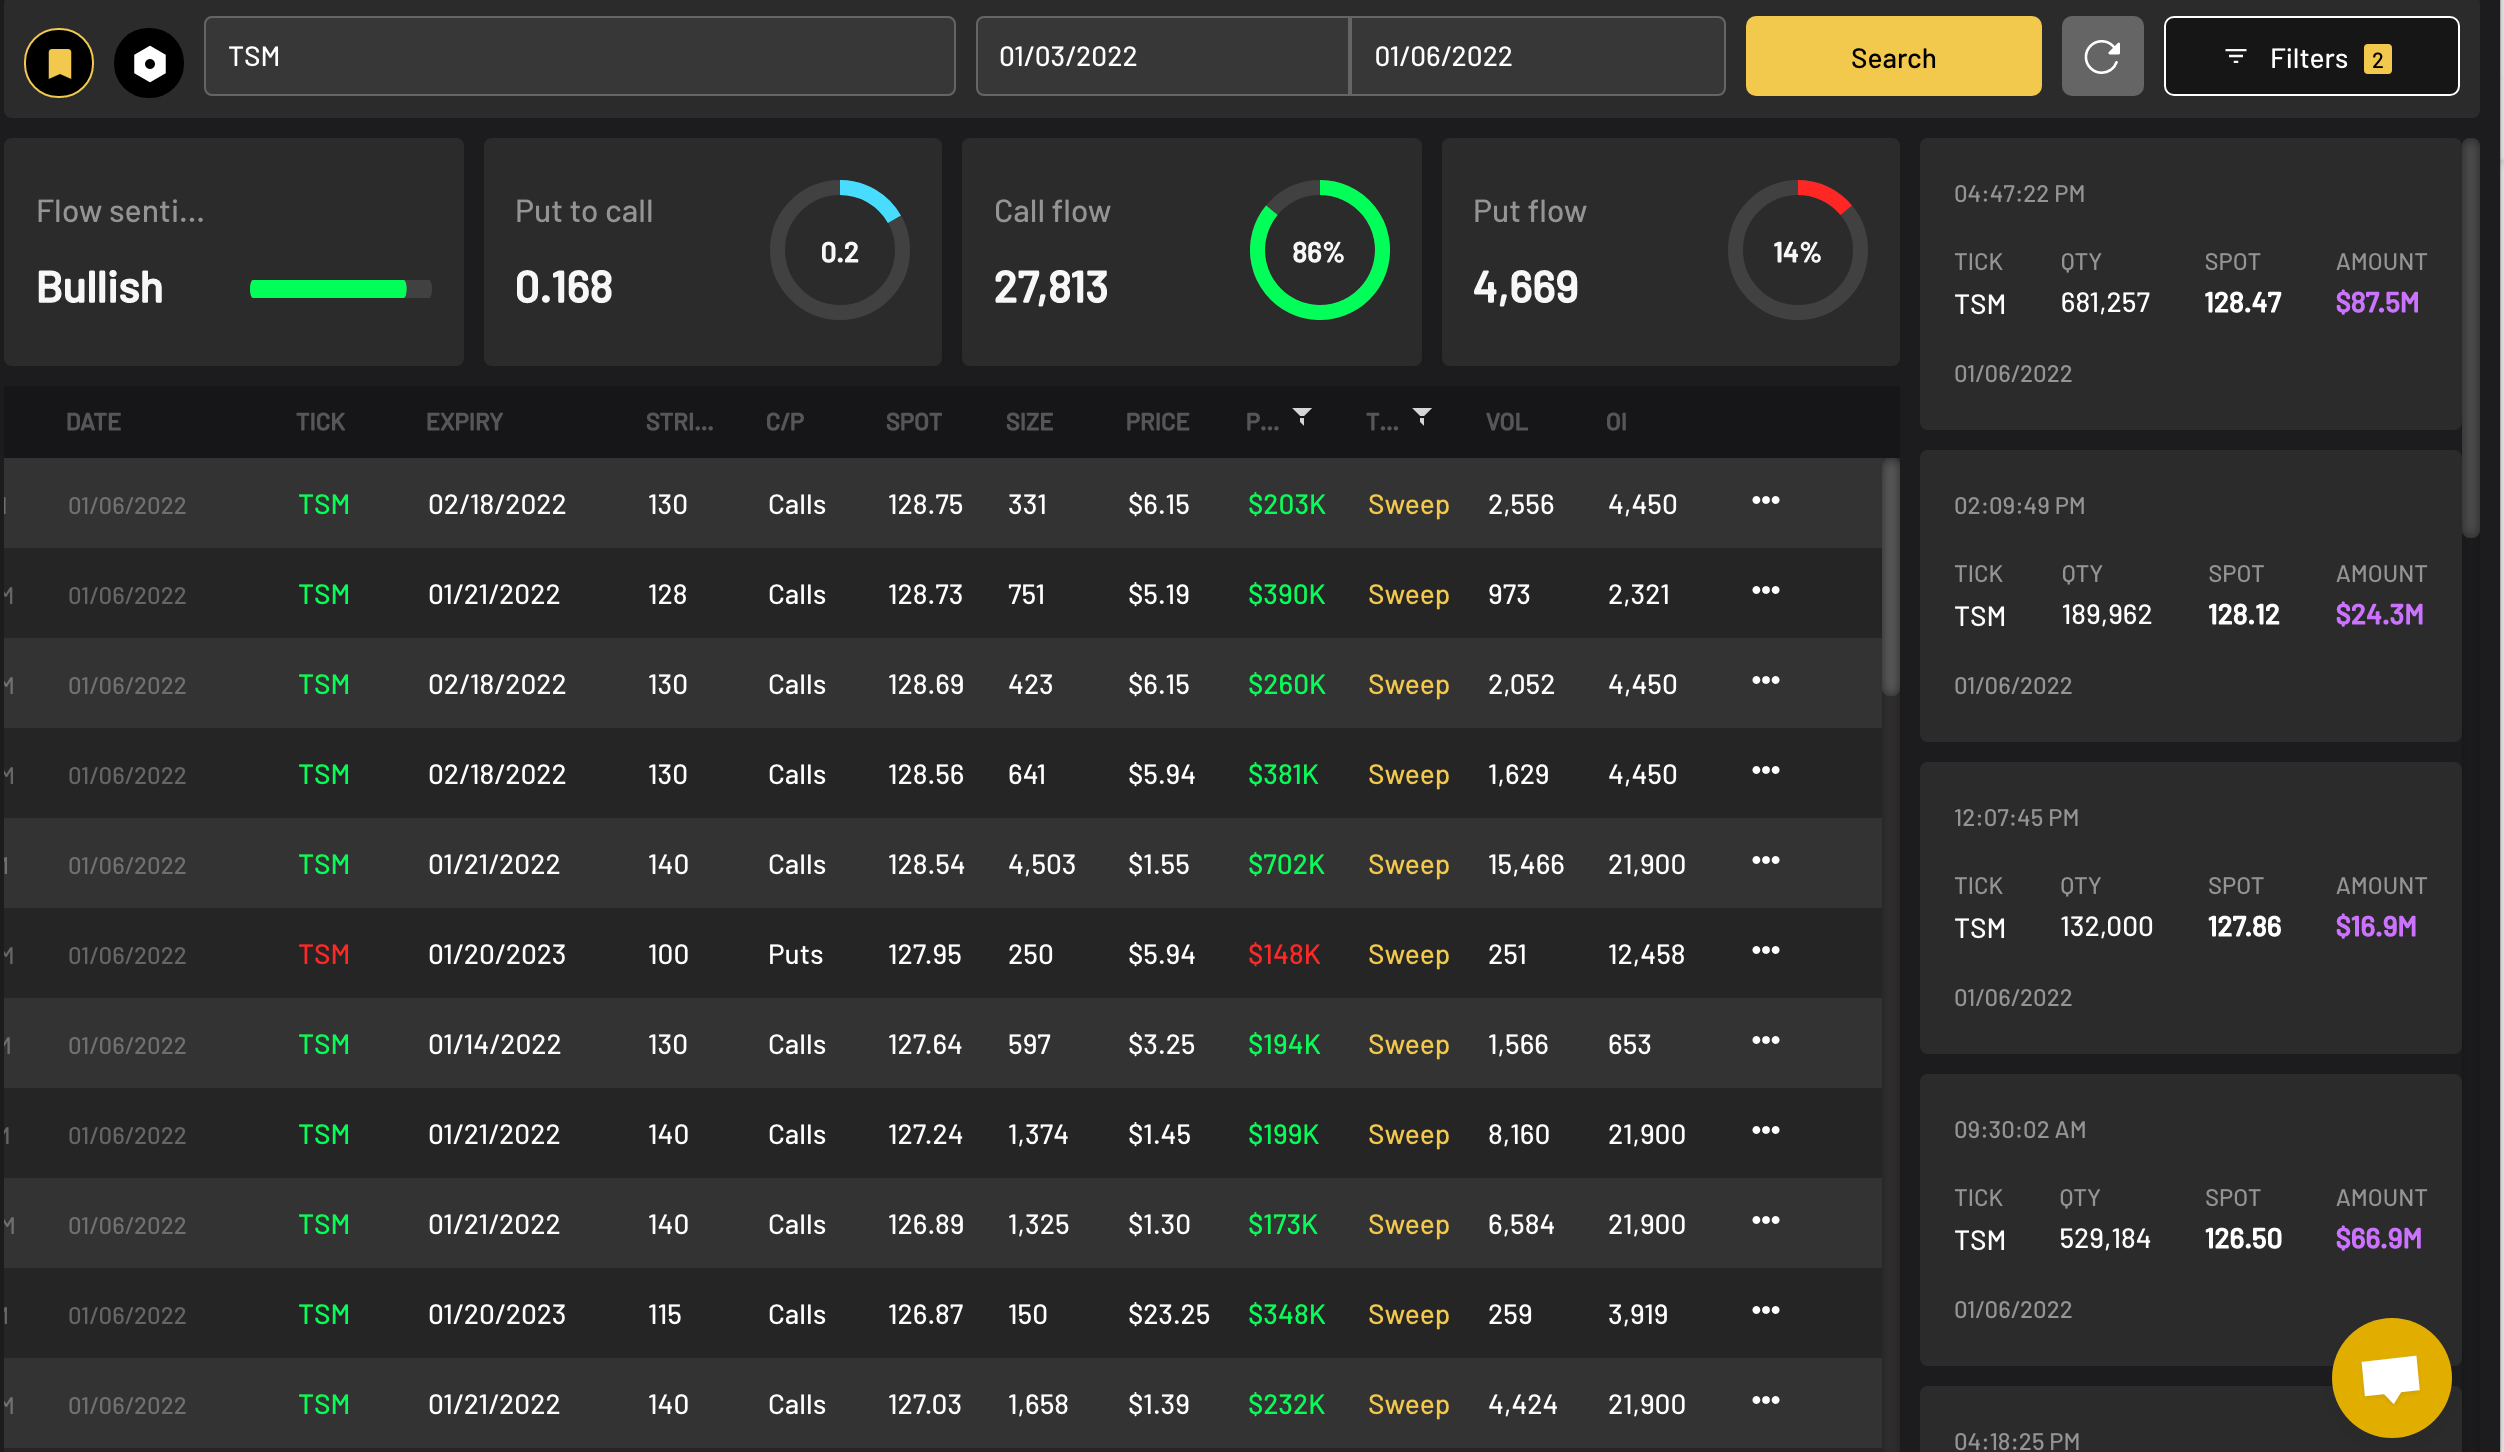Screen dimensions: 2504x1452
Task: Open more options for $194K sweep row
Action: (x=1765, y=1040)
